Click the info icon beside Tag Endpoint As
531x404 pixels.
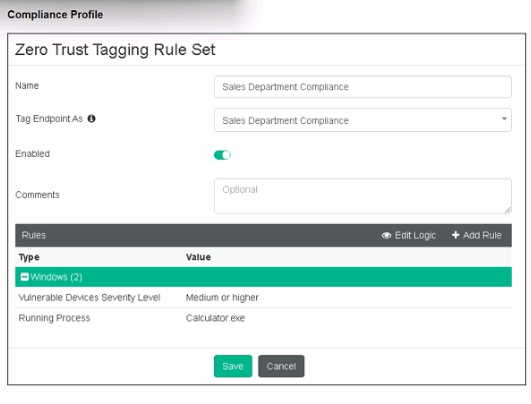point(91,119)
